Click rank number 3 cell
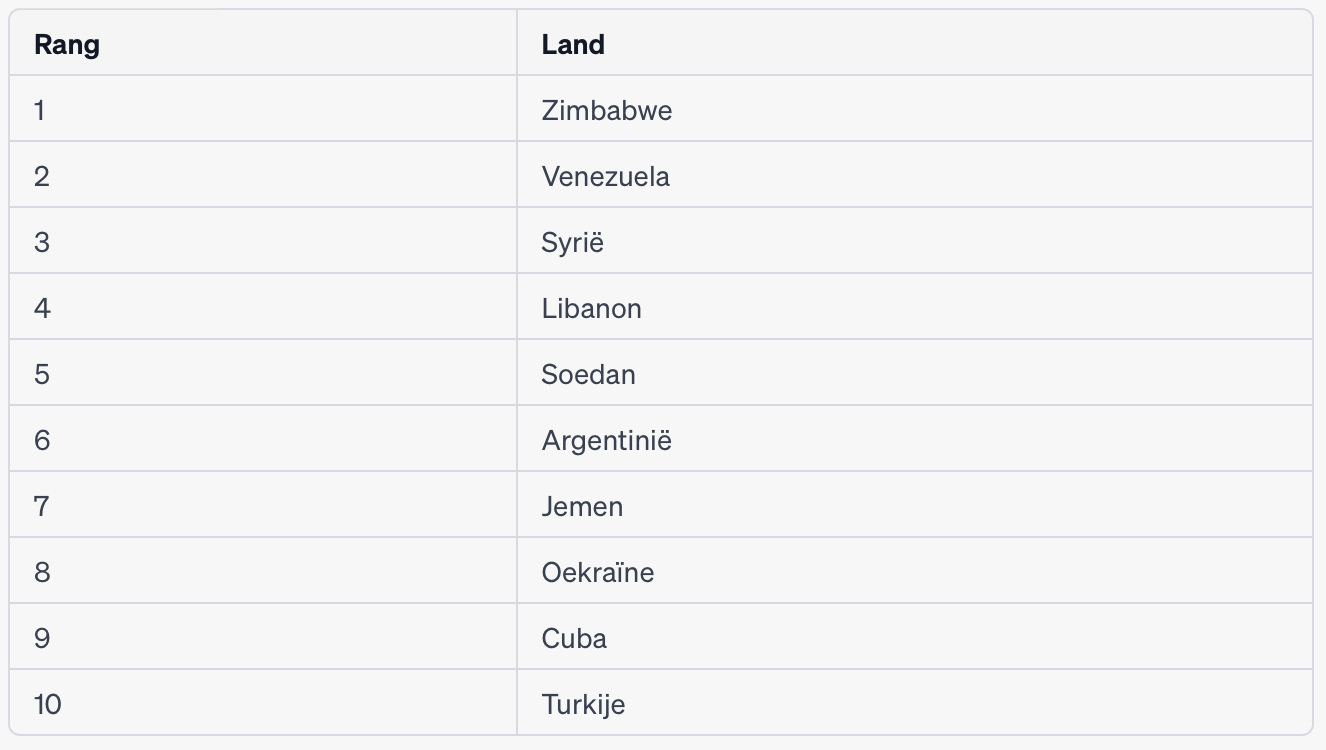The height and width of the screenshot is (750, 1326). pos(42,243)
